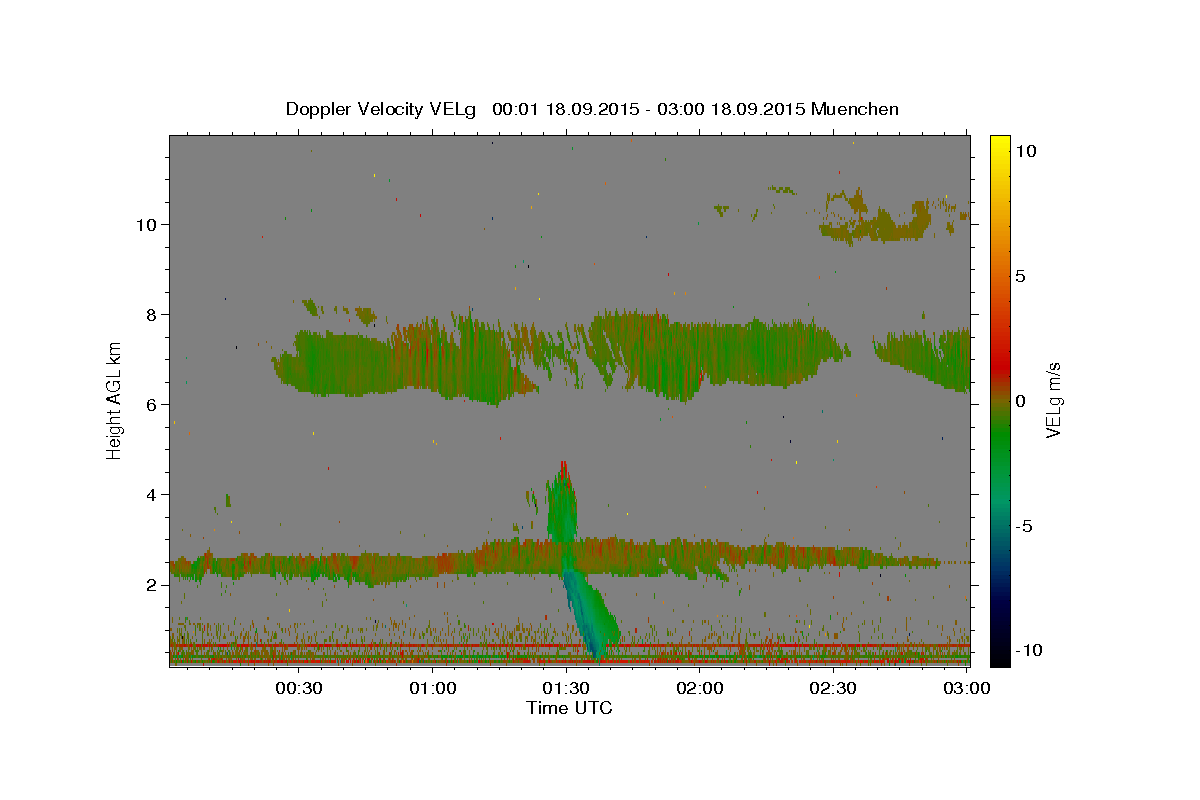Click the 'Height AGL km' axis label
Image resolution: width=1200 pixels, height=800 pixels.
click(x=115, y=401)
